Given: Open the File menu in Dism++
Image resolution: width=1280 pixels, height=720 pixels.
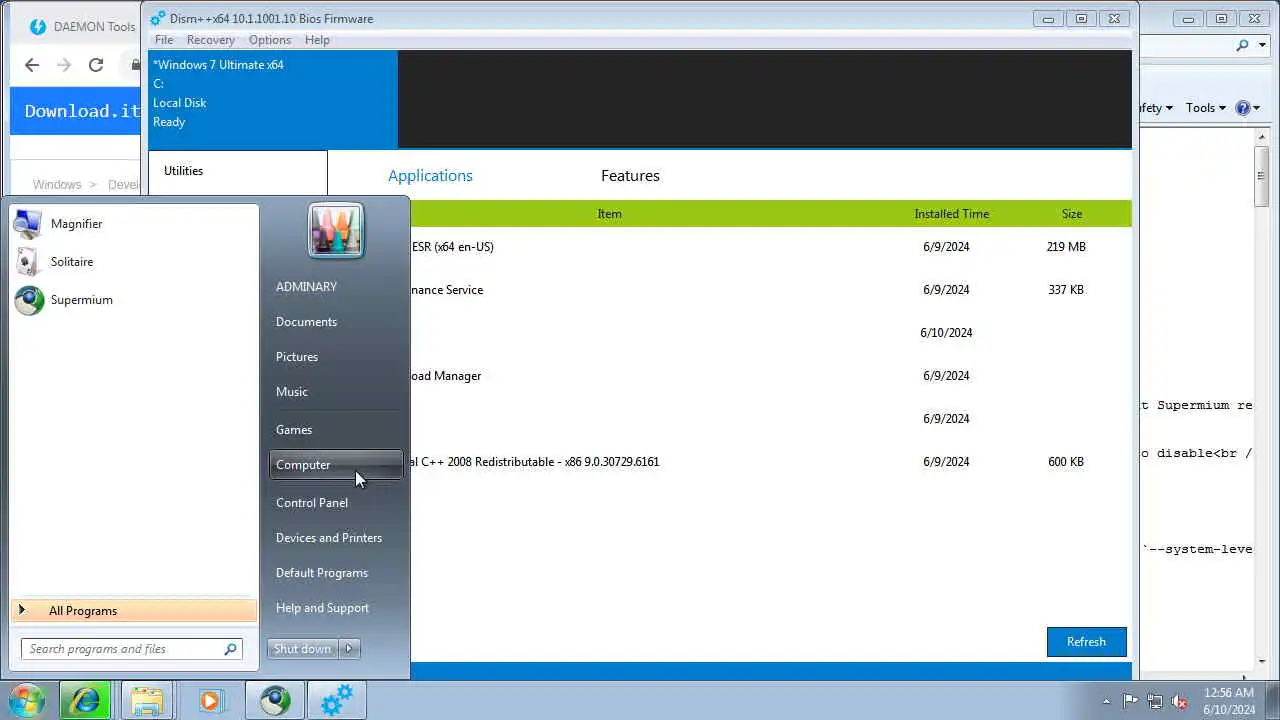Looking at the screenshot, I should tap(164, 40).
